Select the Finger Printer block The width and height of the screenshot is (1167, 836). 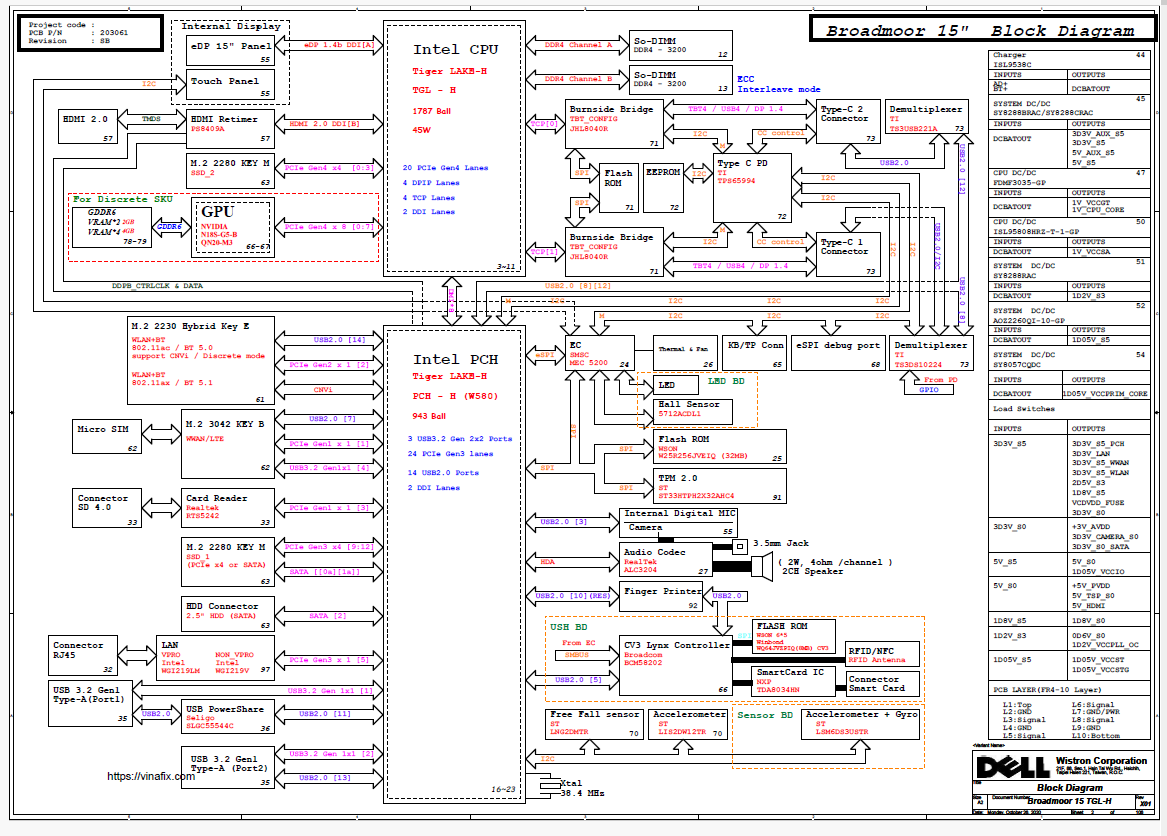pyautogui.click(x=661, y=596)
